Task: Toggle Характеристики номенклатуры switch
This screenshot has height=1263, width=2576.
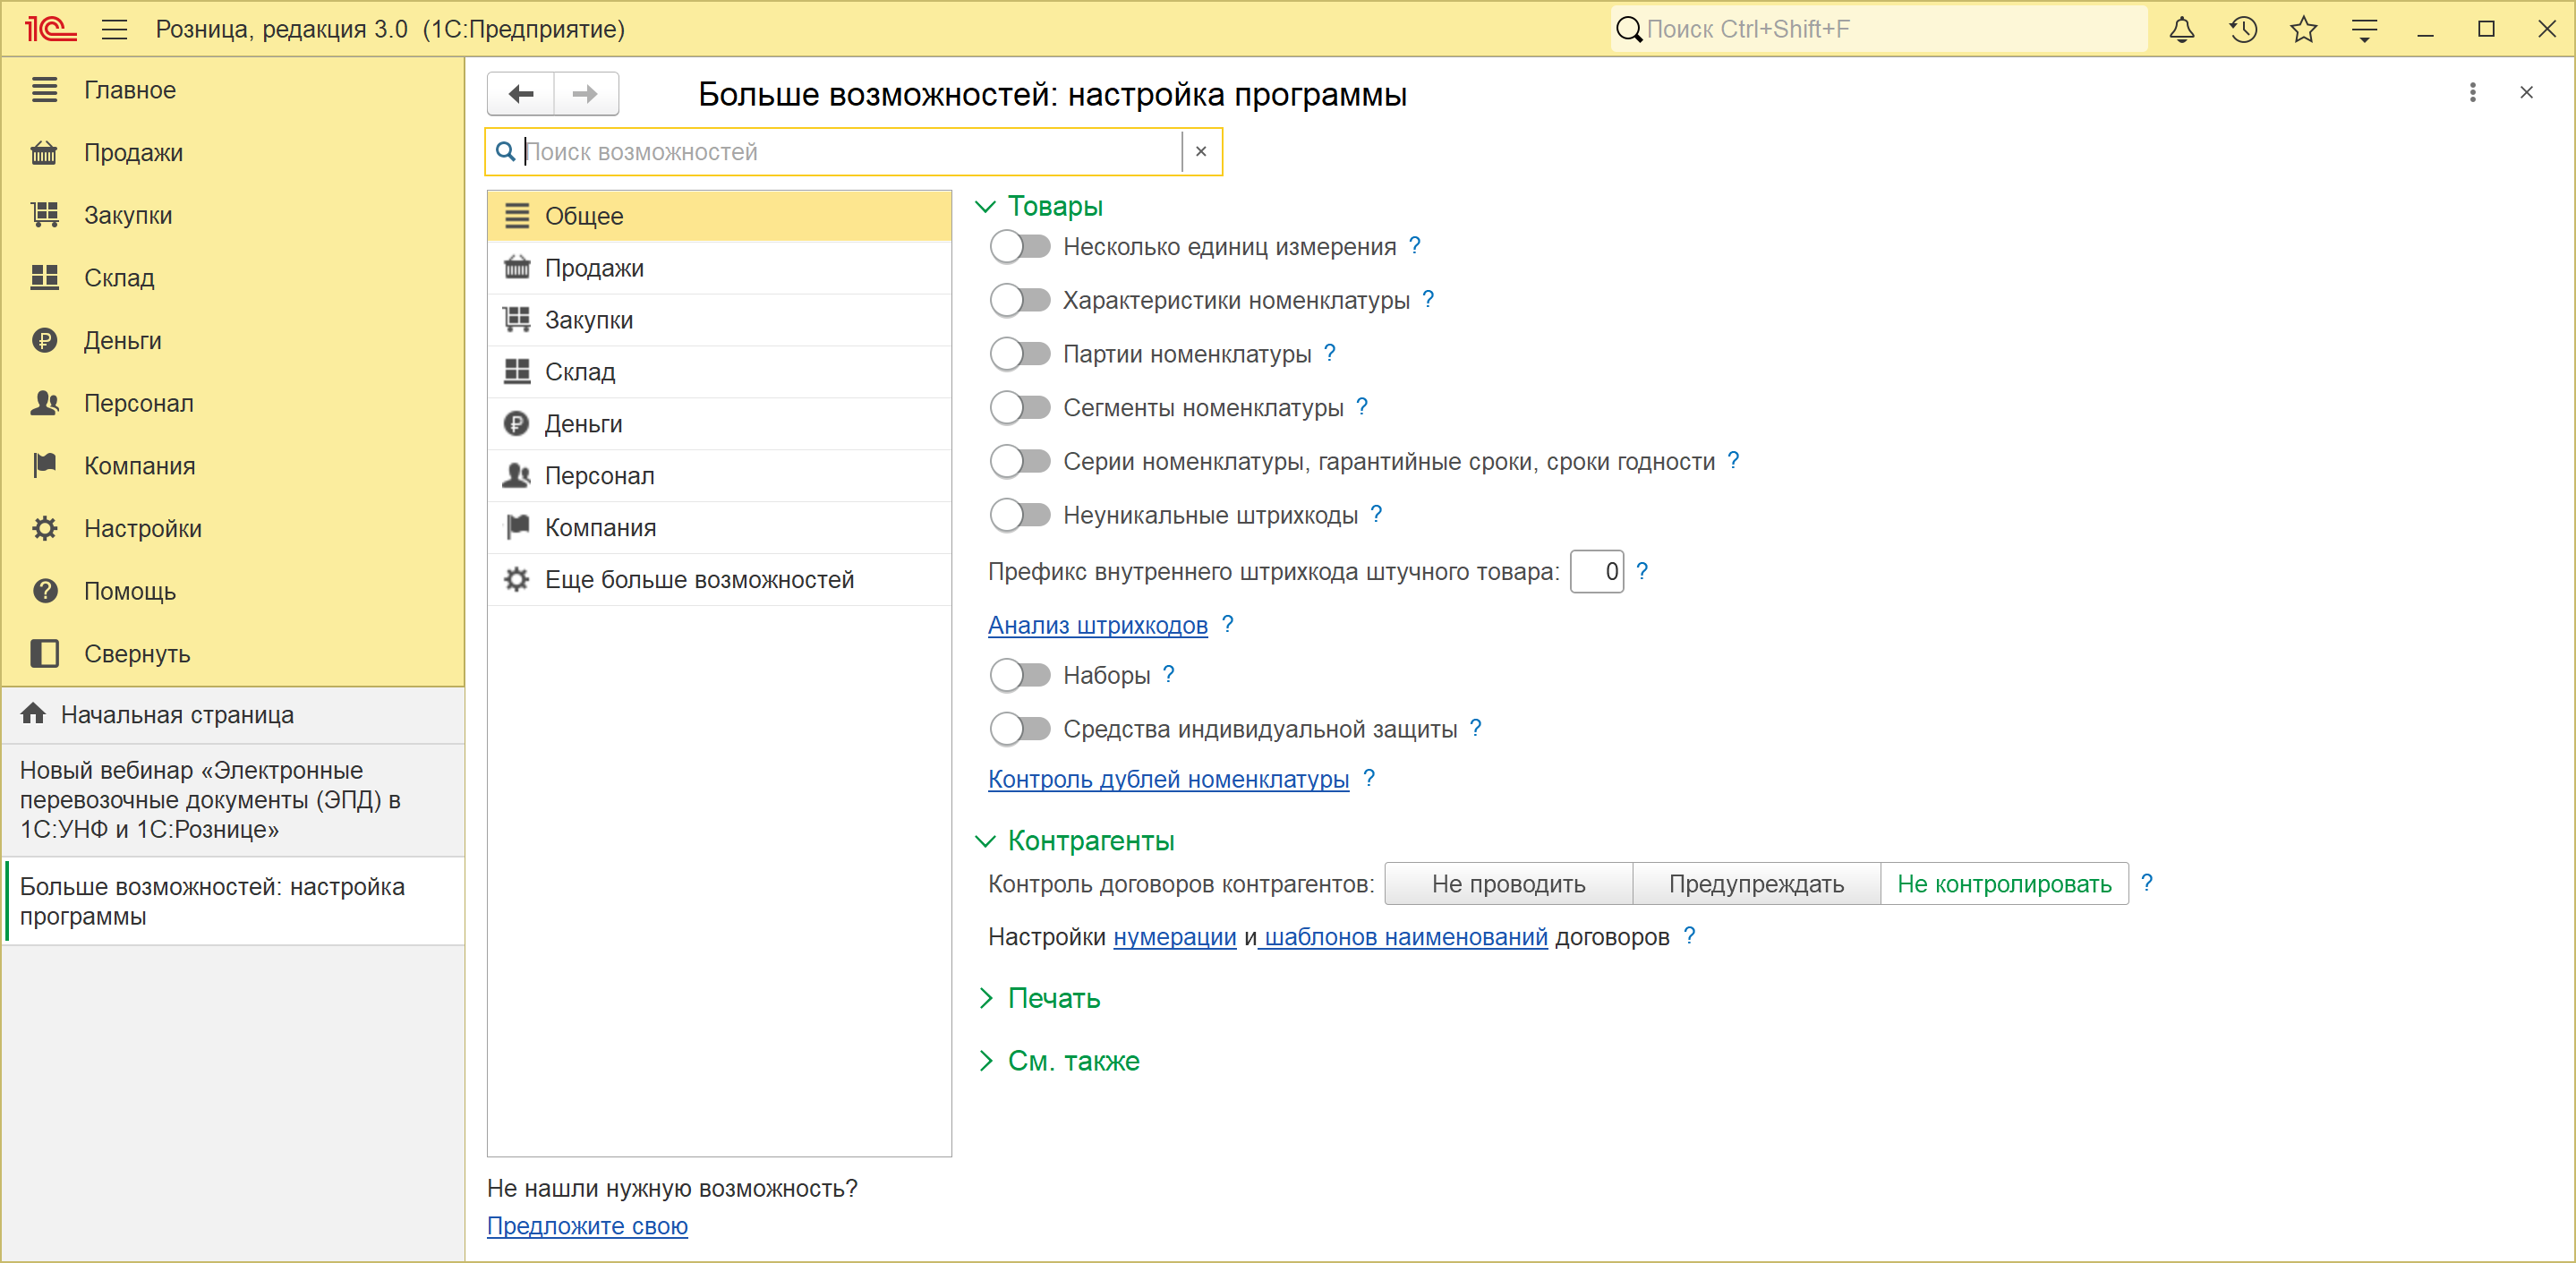Action: point(1020,300)
